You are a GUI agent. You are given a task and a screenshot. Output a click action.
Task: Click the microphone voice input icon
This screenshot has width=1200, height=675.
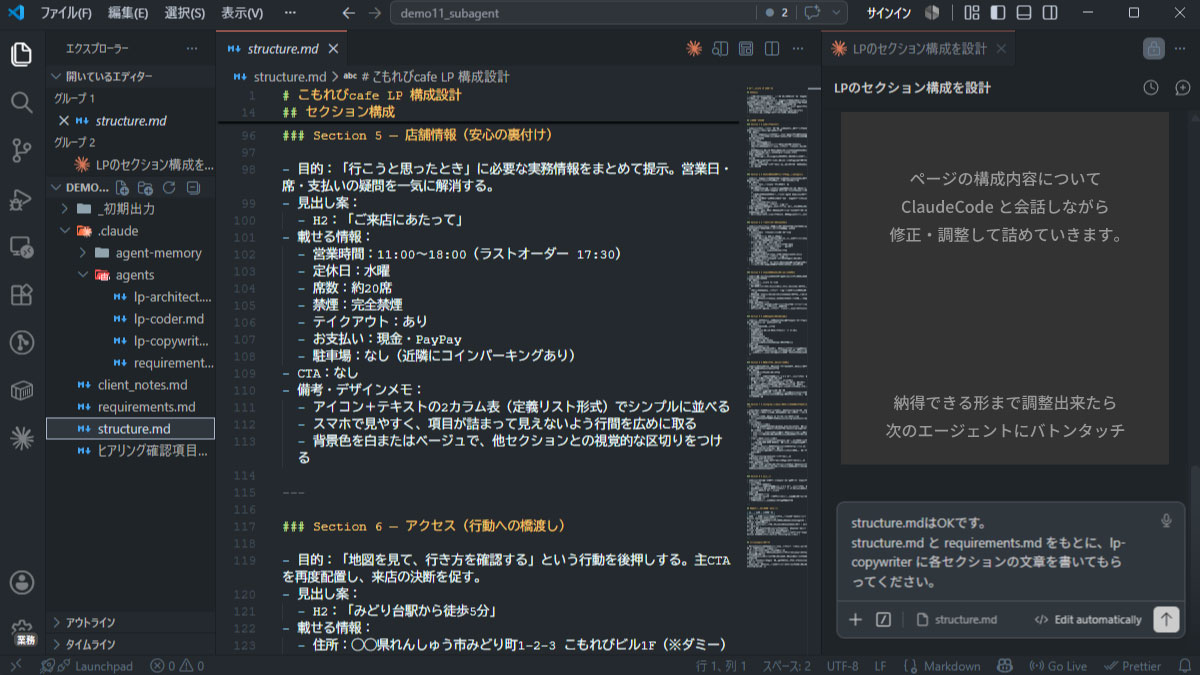[1166, 520]
